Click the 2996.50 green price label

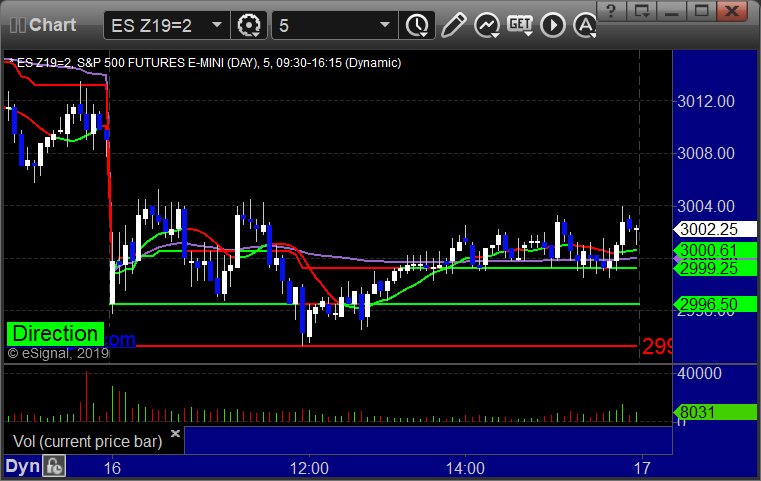[x=715, y=304]
